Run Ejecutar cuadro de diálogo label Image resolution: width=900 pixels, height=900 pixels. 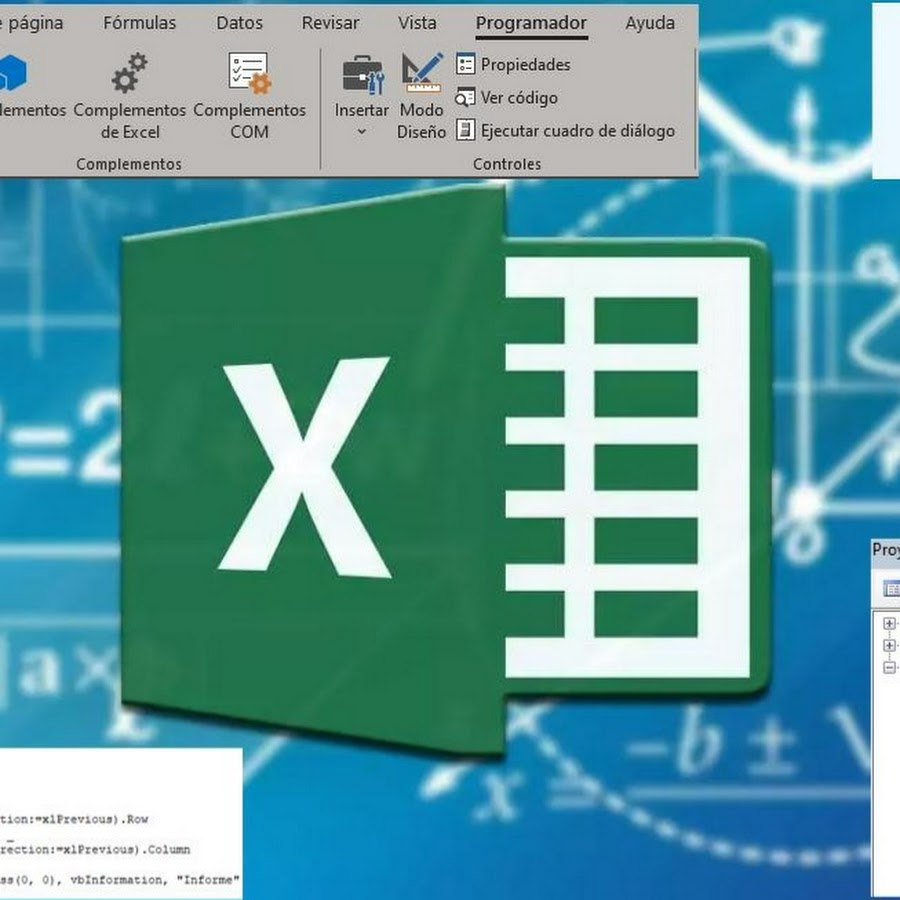(577, 131)
